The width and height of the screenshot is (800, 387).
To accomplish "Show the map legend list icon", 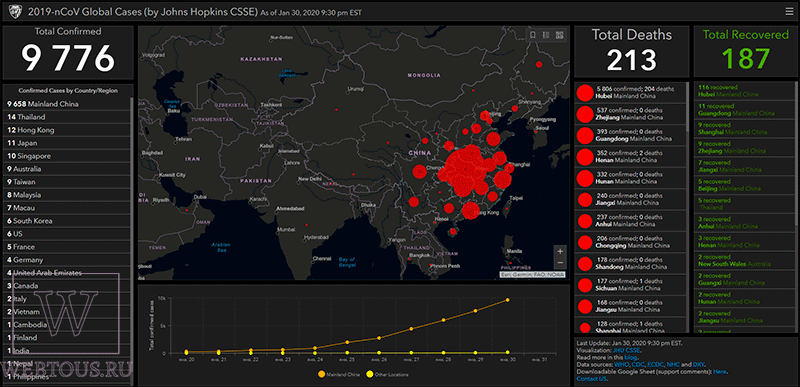I will tap(546, 35).
